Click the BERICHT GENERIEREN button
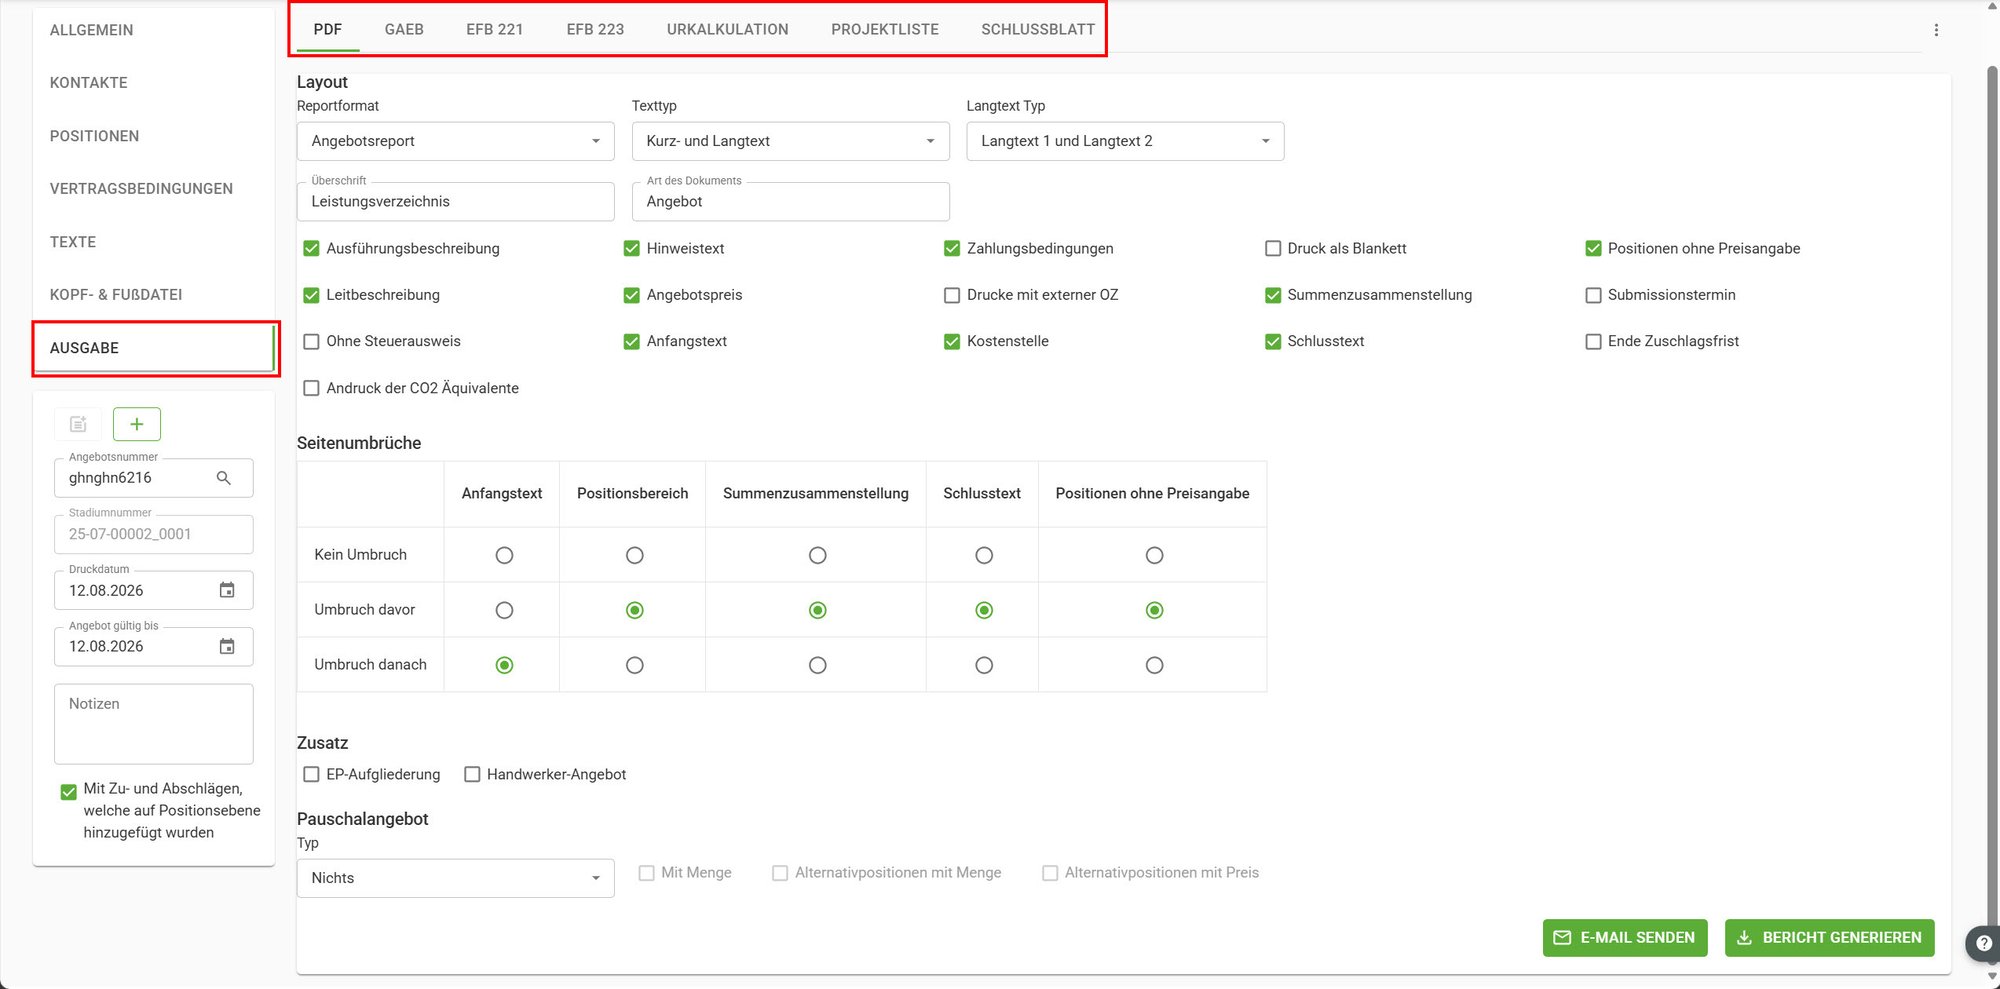 click(1830, 938)
